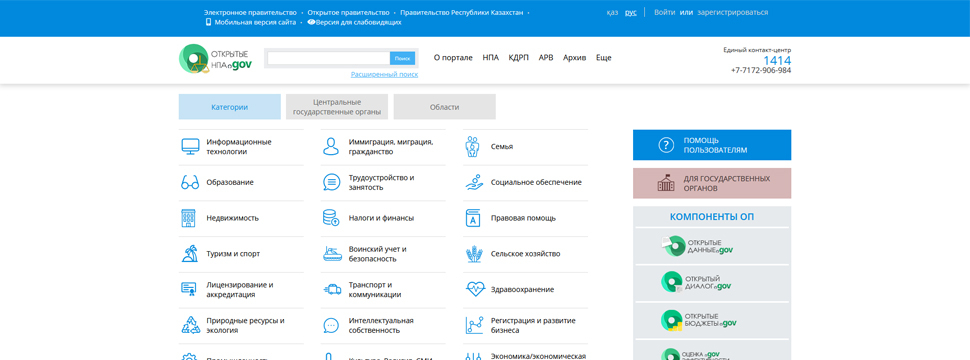Open the Открытое правительство link
The height and width of the screenshot is (360, 970).
348,12
